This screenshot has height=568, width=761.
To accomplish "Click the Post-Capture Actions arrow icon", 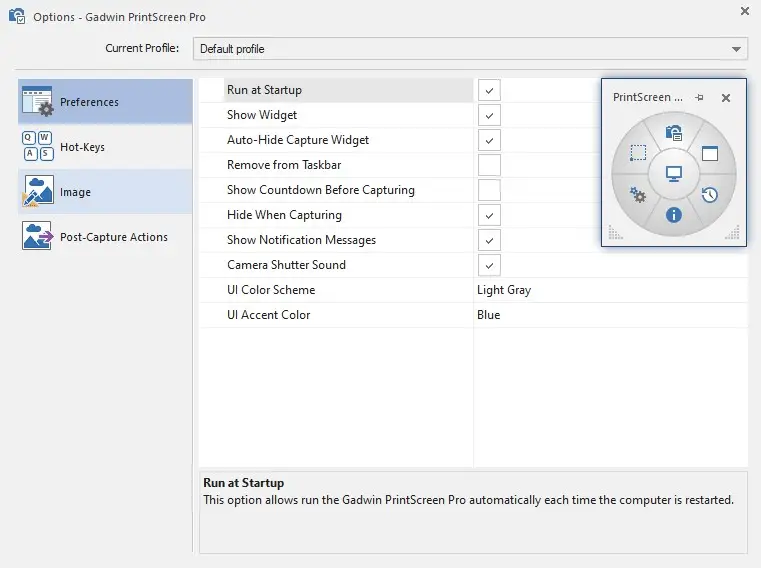I will pyautogui.click(x=37, y=236).
